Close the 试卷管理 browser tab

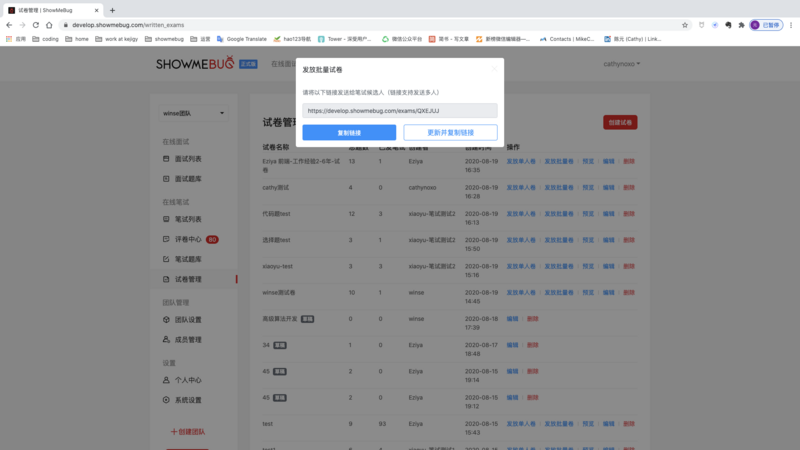96,10
